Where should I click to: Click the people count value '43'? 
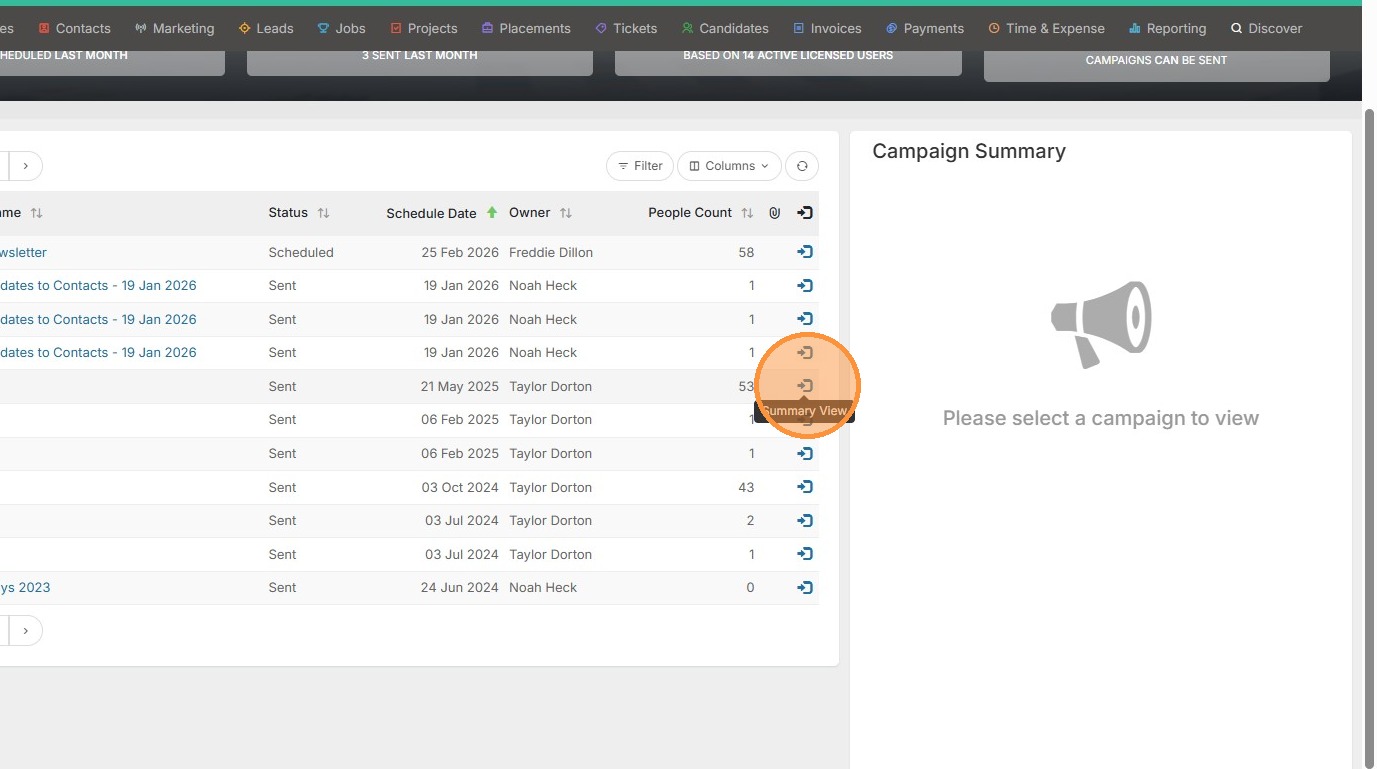tap(746, 487)
